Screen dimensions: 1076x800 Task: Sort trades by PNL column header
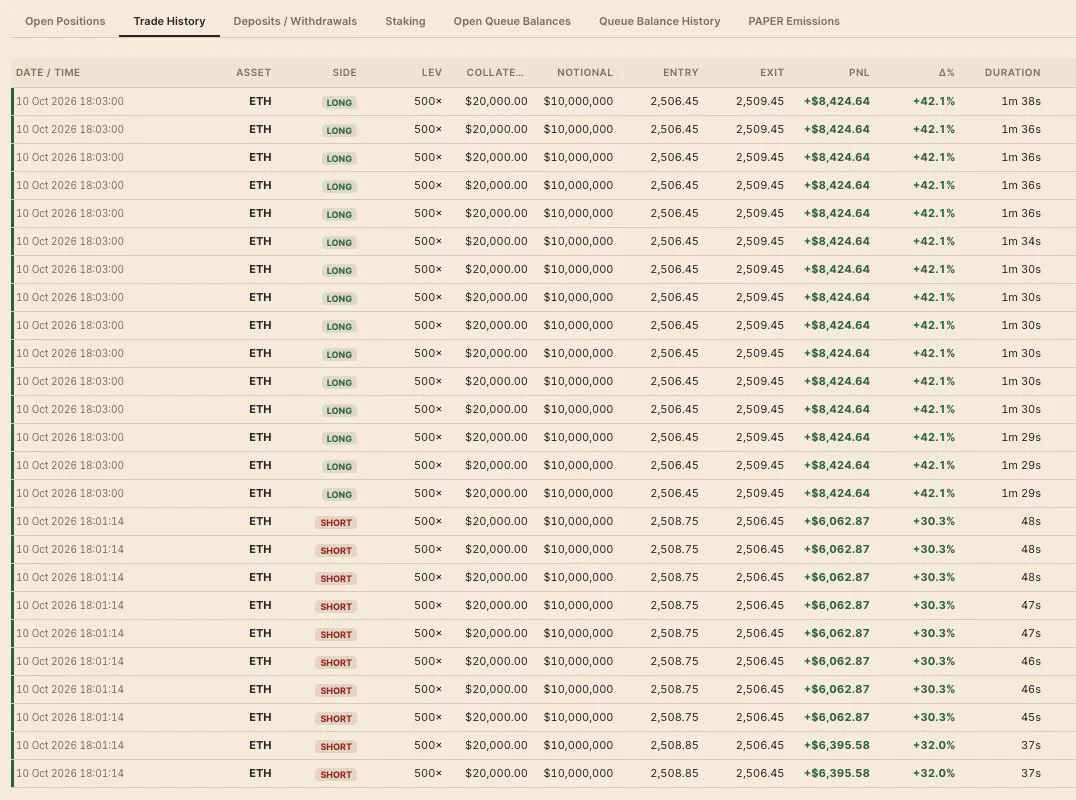tap(858, 73)
